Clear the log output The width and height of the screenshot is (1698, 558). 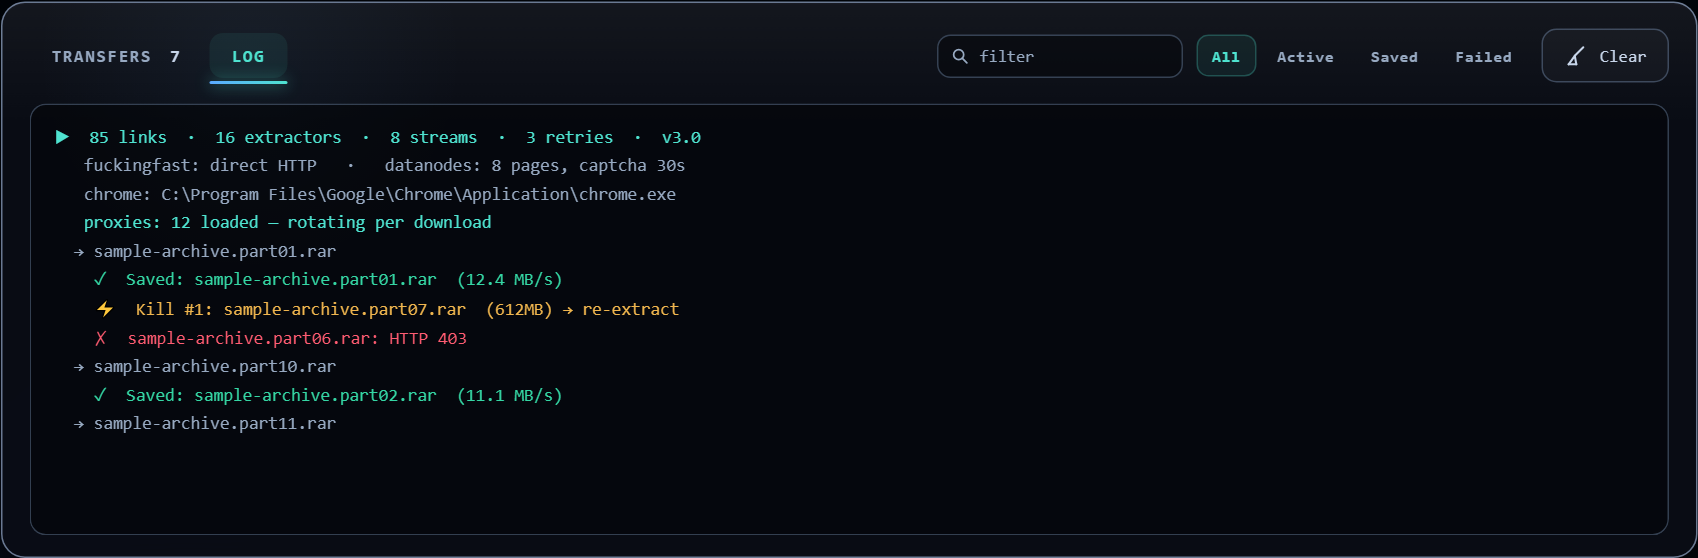tap(1605, 56)
